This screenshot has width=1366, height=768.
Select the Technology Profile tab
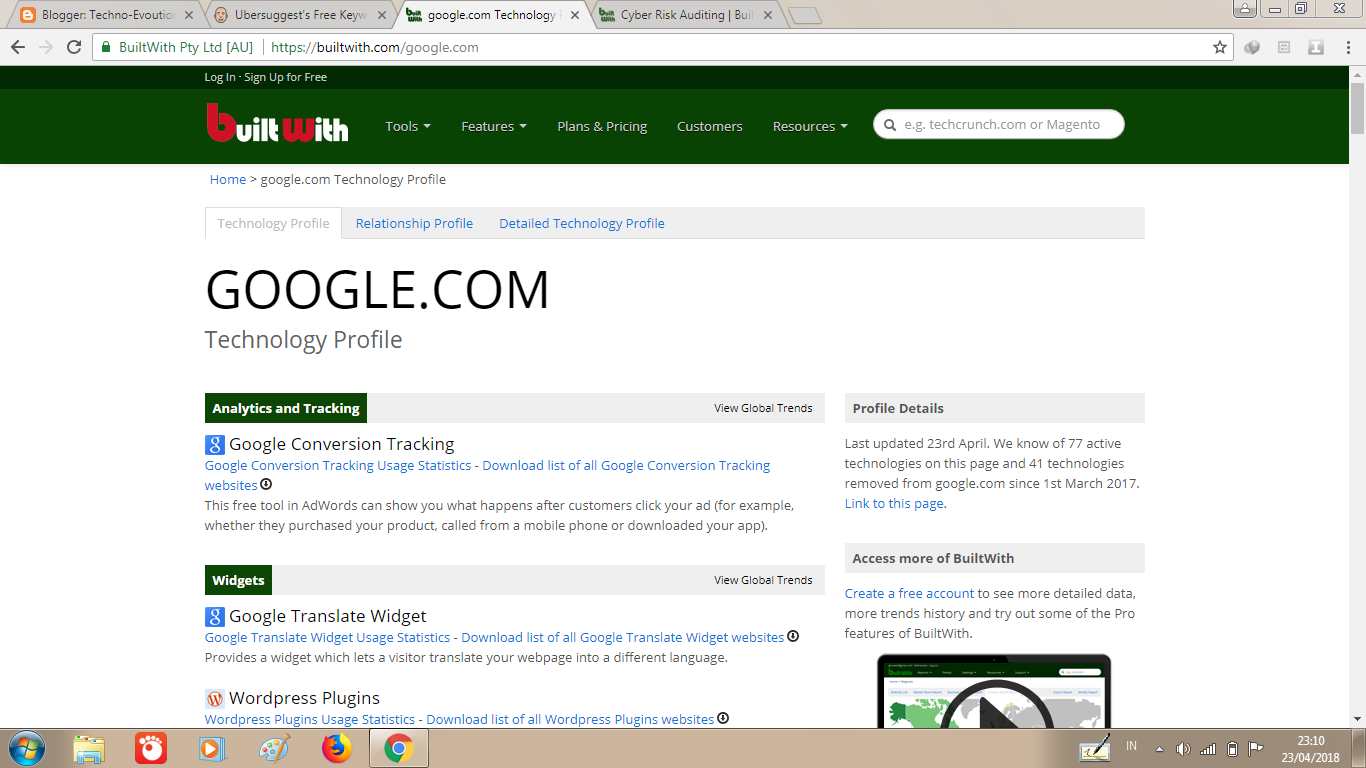coord(273,223)
